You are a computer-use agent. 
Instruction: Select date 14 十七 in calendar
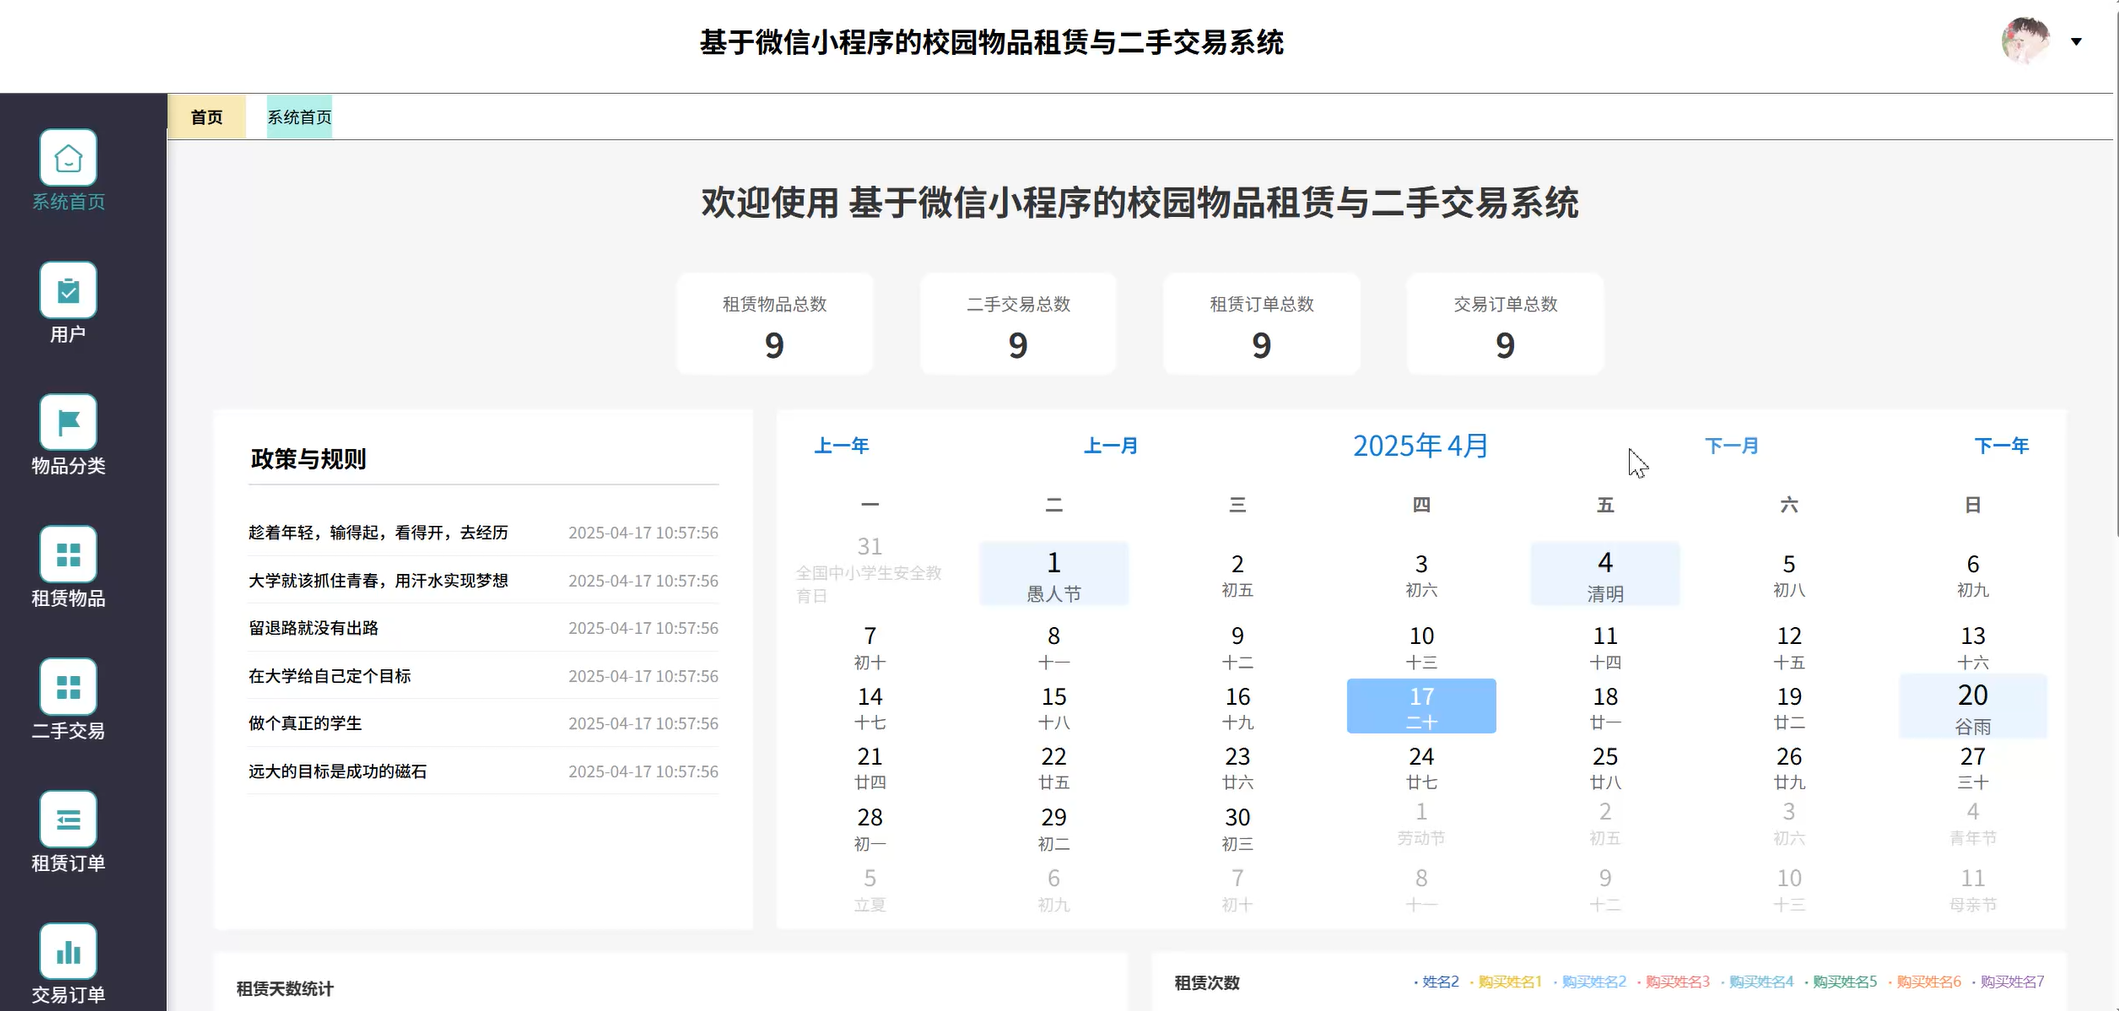point(870,707)
